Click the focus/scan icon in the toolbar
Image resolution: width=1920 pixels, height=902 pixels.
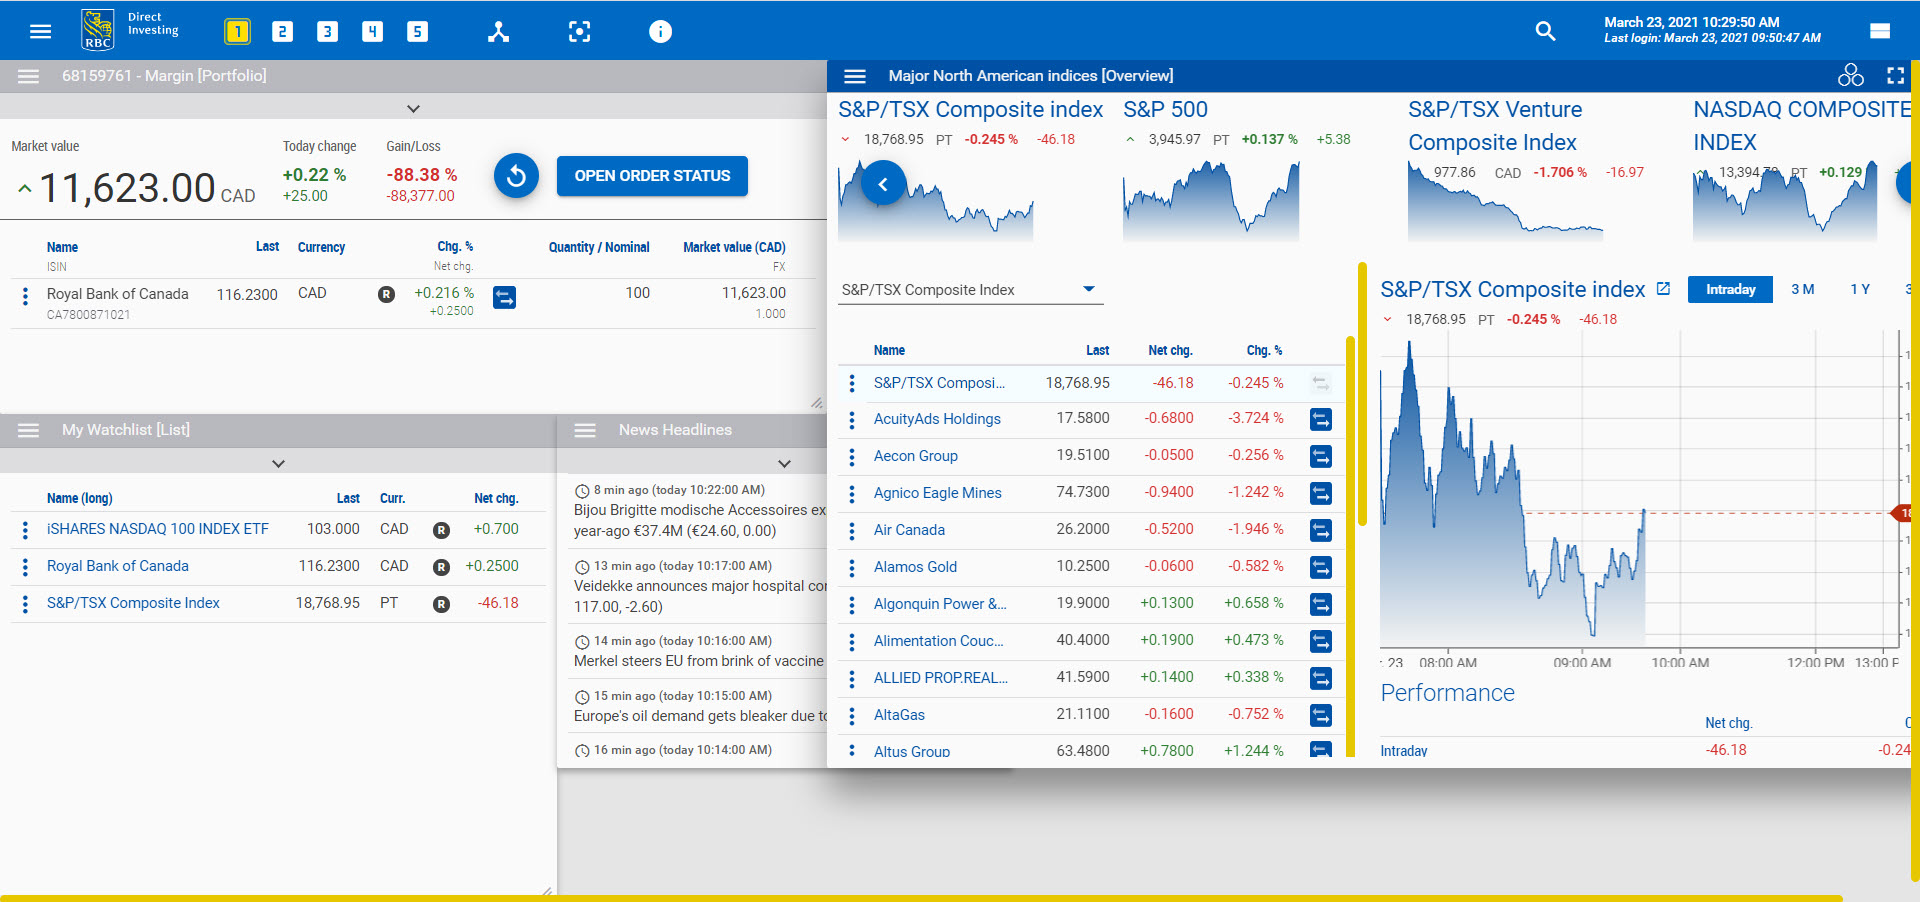click(579, 31)
